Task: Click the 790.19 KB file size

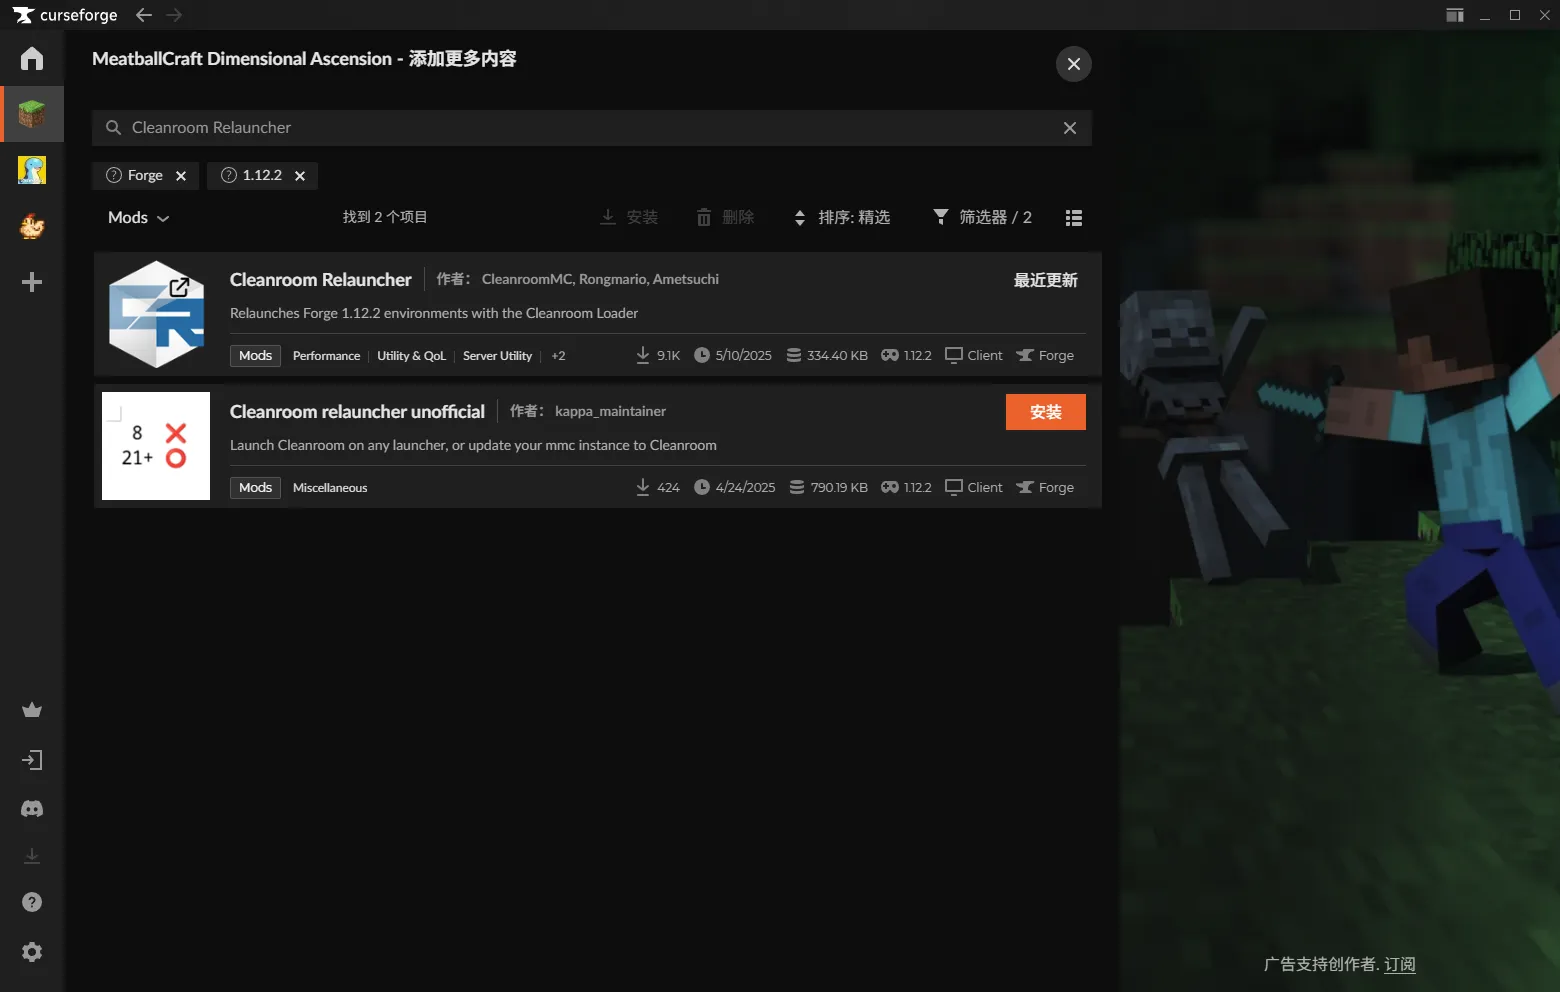Action: click(829, 488)
